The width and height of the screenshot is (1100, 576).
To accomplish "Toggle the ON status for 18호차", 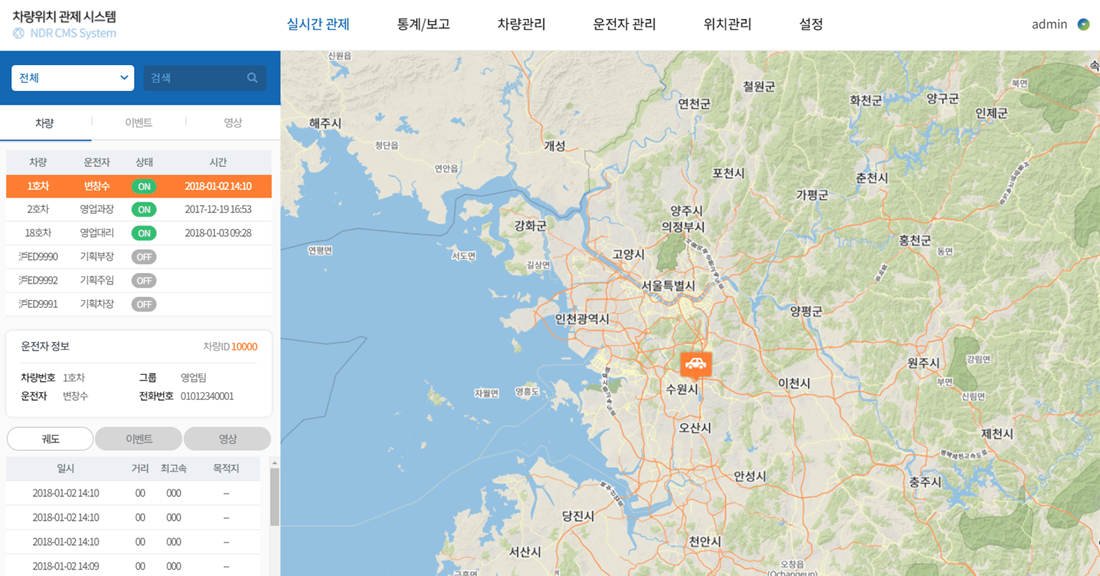I will tap(144, 233).
